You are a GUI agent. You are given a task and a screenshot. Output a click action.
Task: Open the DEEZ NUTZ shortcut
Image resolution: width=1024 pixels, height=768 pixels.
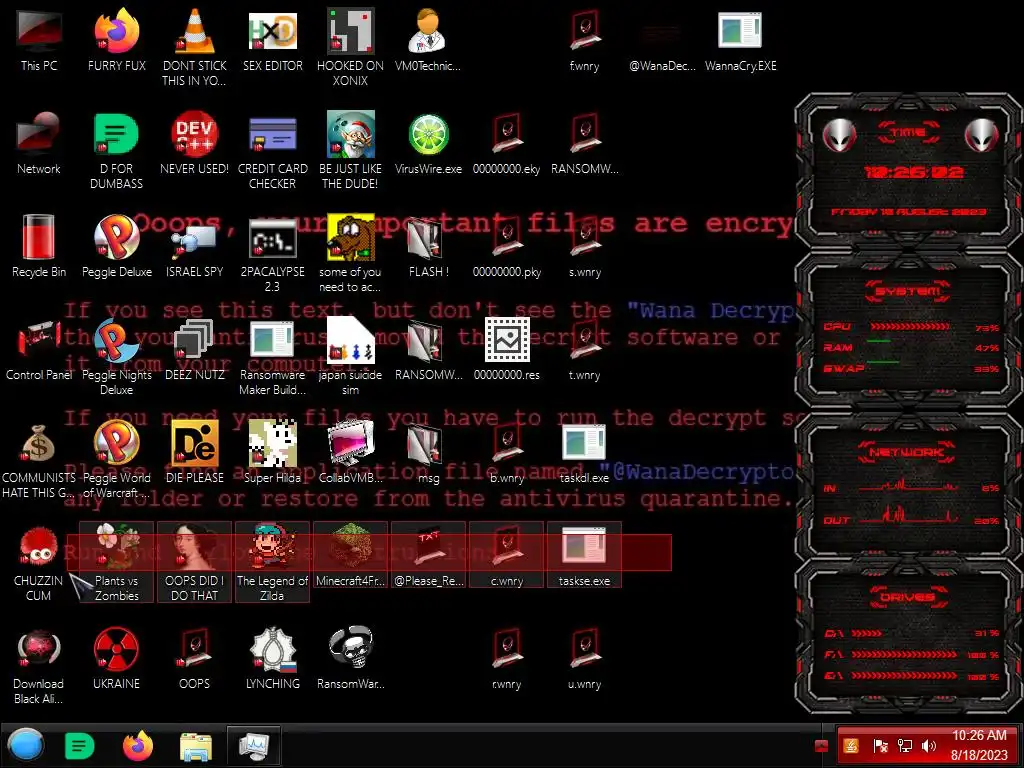click(194, 349)
